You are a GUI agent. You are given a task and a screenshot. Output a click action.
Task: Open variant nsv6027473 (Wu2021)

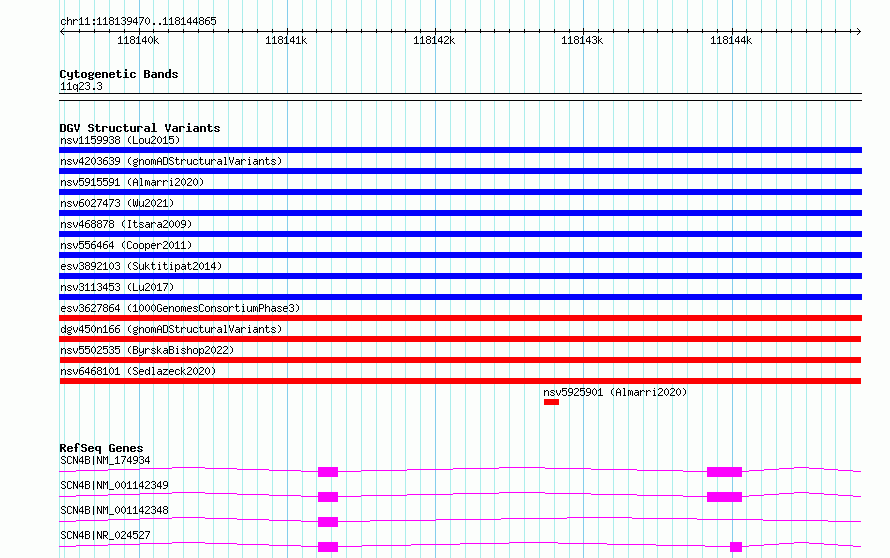coord(117,203)
